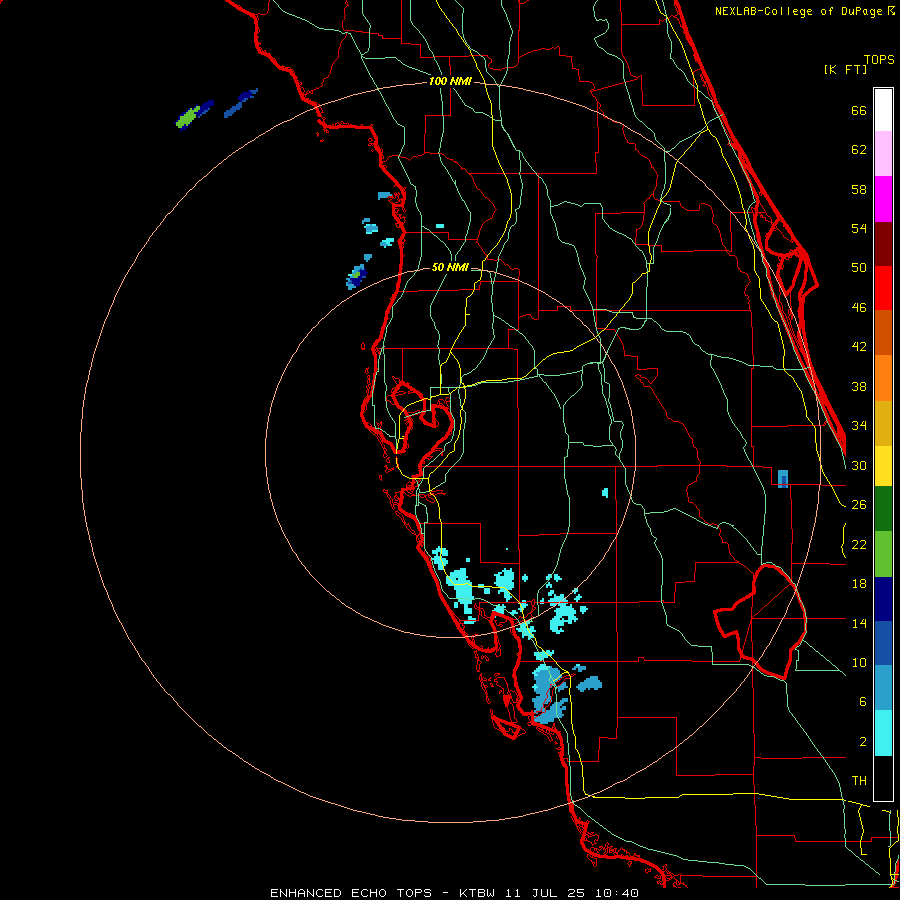The image size is (900, 900).
Task: Click the bright orange legend swatch
Action: coord(883,378)
